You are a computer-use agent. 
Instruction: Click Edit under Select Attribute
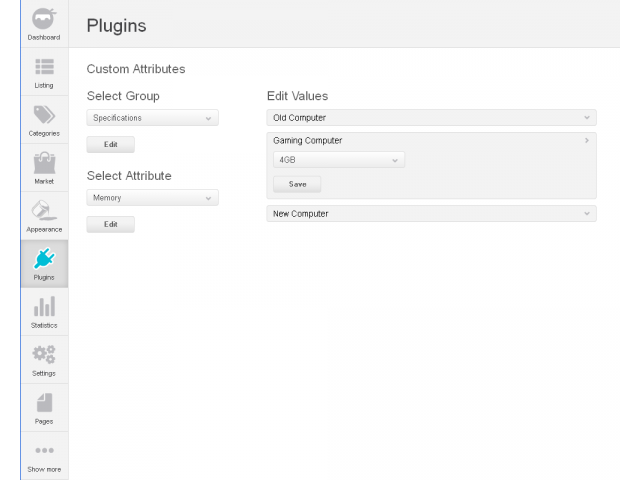point(110,225)
